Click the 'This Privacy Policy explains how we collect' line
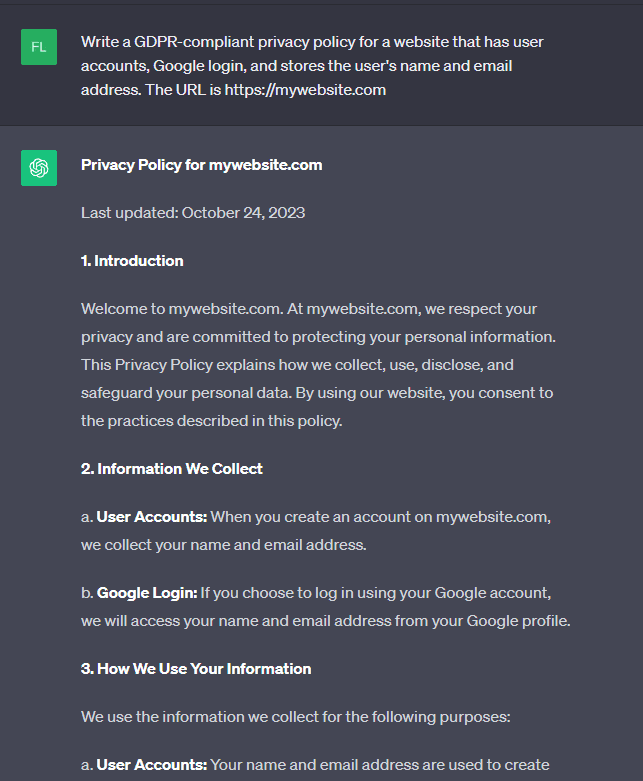Image resolution: width=643 pixels, height=781 pixels. click(297, 365)
